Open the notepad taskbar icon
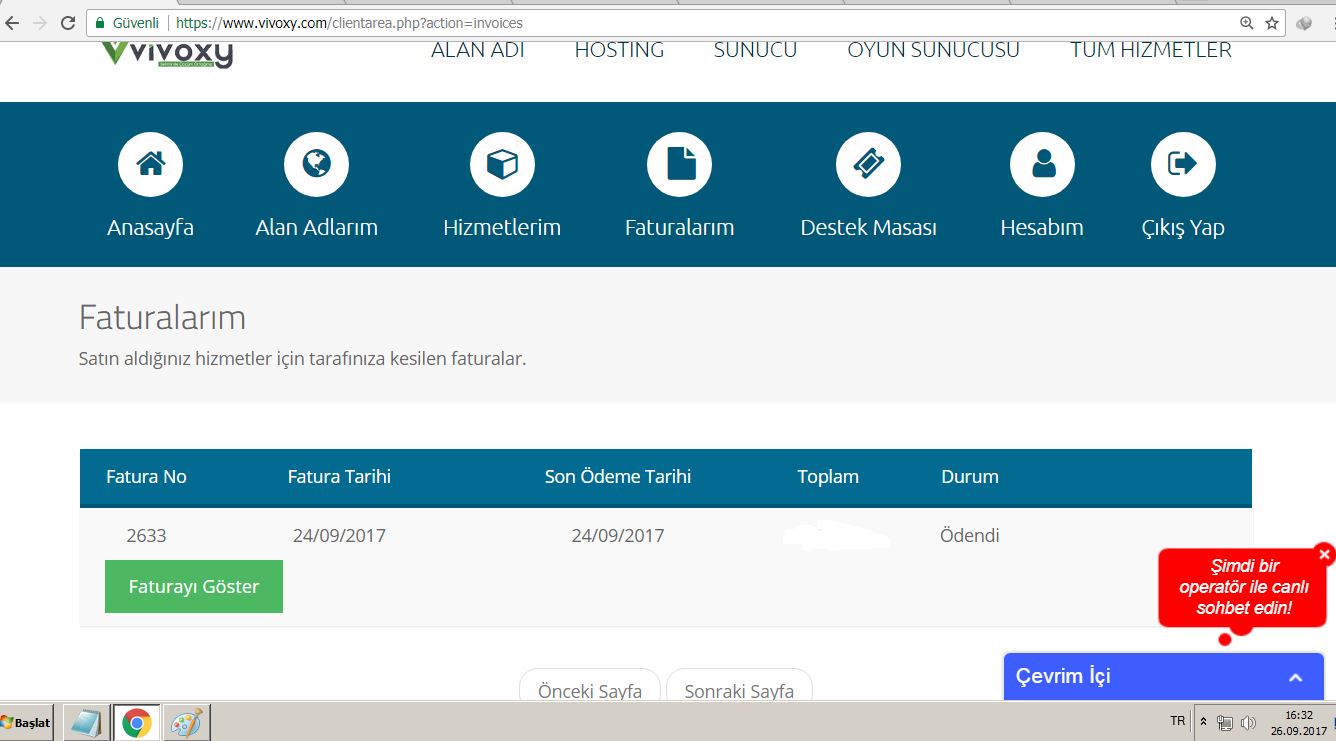The image size is (1336, 741). click(x=87, y=722)
